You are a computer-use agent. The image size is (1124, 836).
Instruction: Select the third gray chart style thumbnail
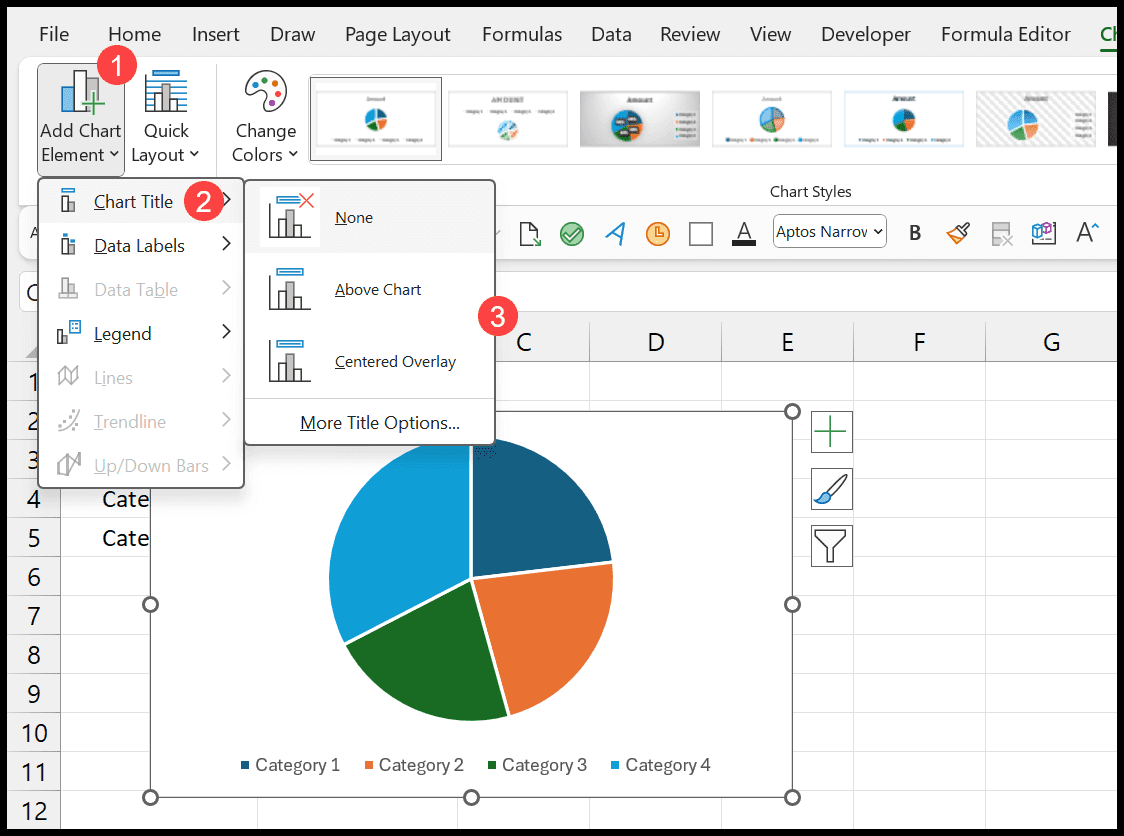[x=639, y=119]
